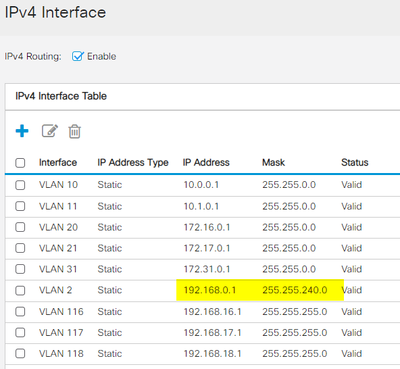Click VLAN 10 mask 255.255.0.0
Viewport: 400px width, 369px height.
(x=289, y=185)
